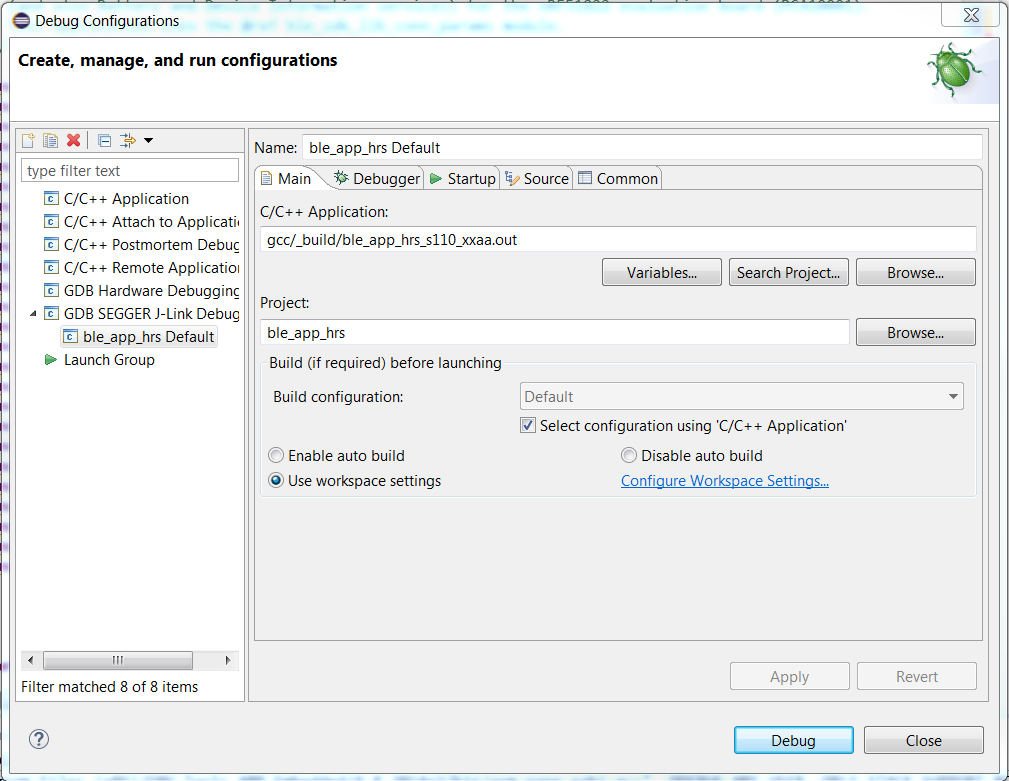Click the icon beside C/C++ Remote Application
This screenshot has width=1009, height=781.
(x=51, y=267)
